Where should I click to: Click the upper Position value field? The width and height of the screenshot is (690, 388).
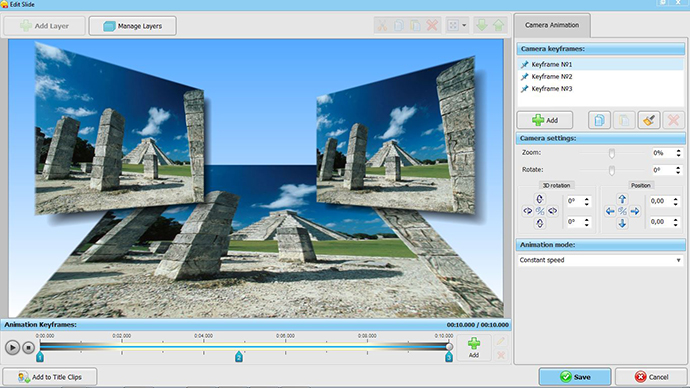pyautogui.click(x=661, y=201)
